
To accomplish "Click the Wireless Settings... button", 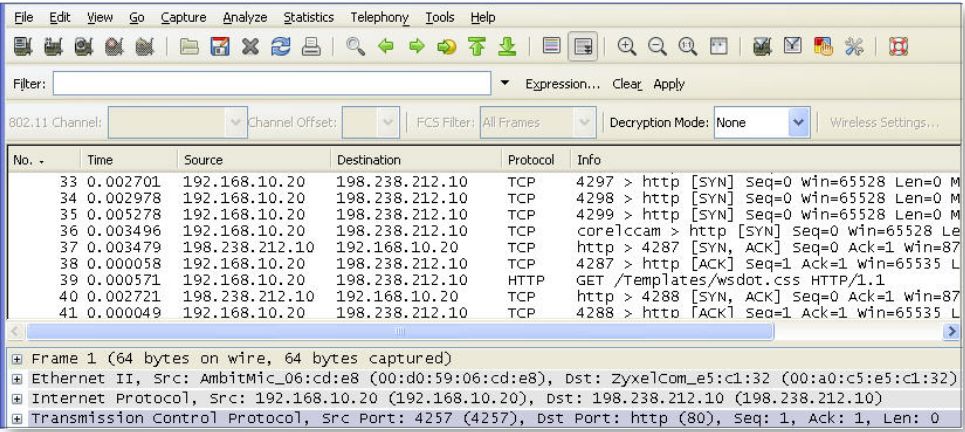I will pyautogui.click(x=884, y=122).
